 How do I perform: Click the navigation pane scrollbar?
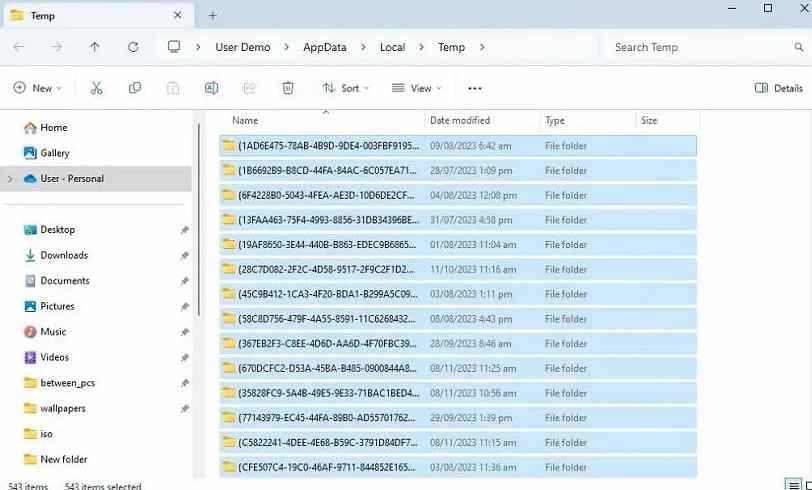(x=199, y=220)
